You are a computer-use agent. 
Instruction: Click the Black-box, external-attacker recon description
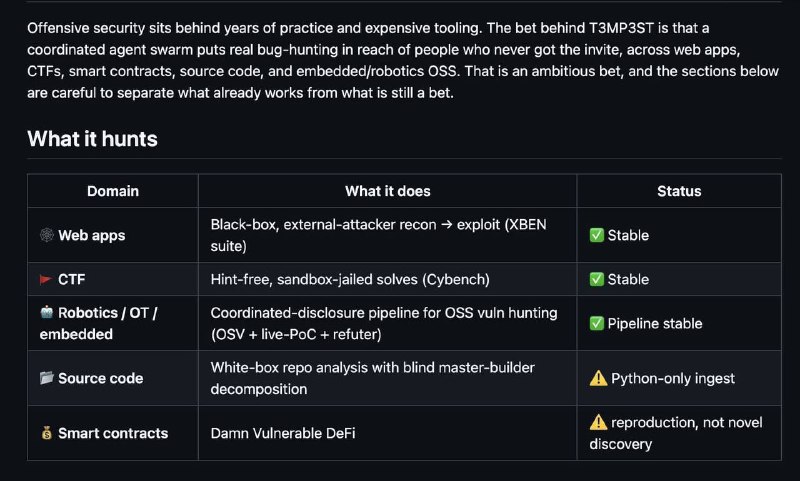378,235
